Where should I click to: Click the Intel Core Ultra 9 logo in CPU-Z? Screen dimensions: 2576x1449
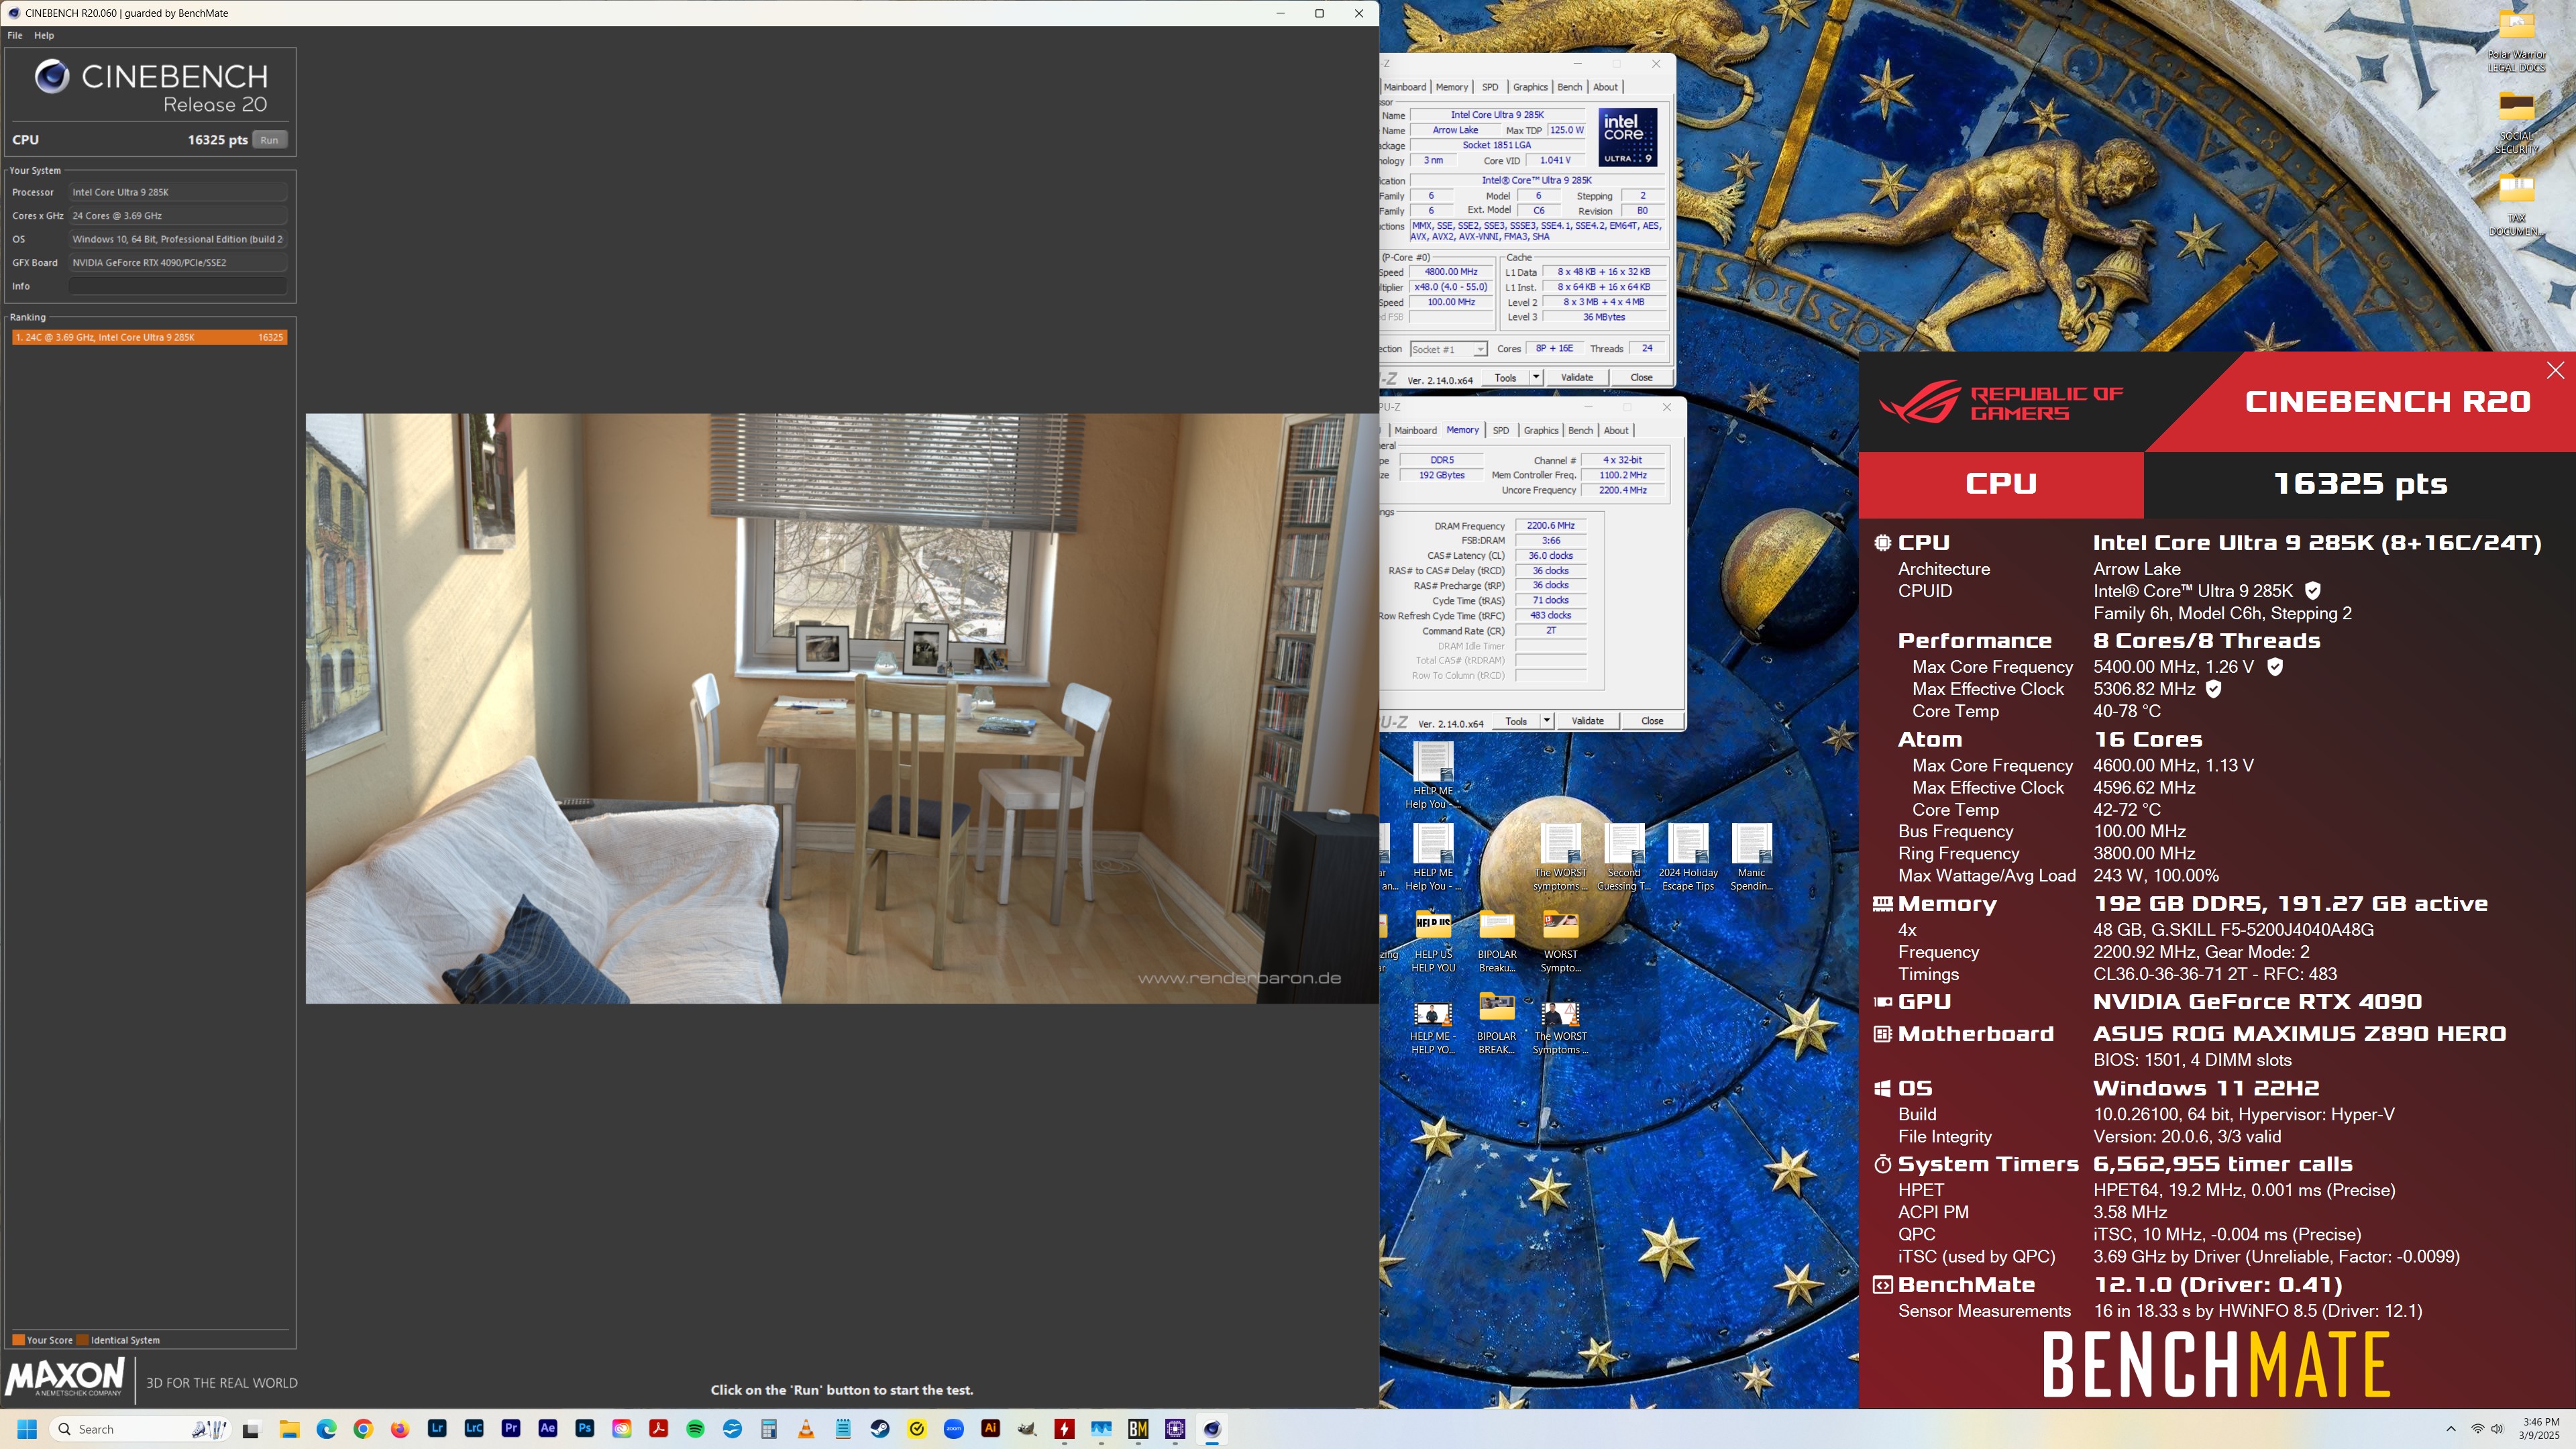coord(1627,137)
